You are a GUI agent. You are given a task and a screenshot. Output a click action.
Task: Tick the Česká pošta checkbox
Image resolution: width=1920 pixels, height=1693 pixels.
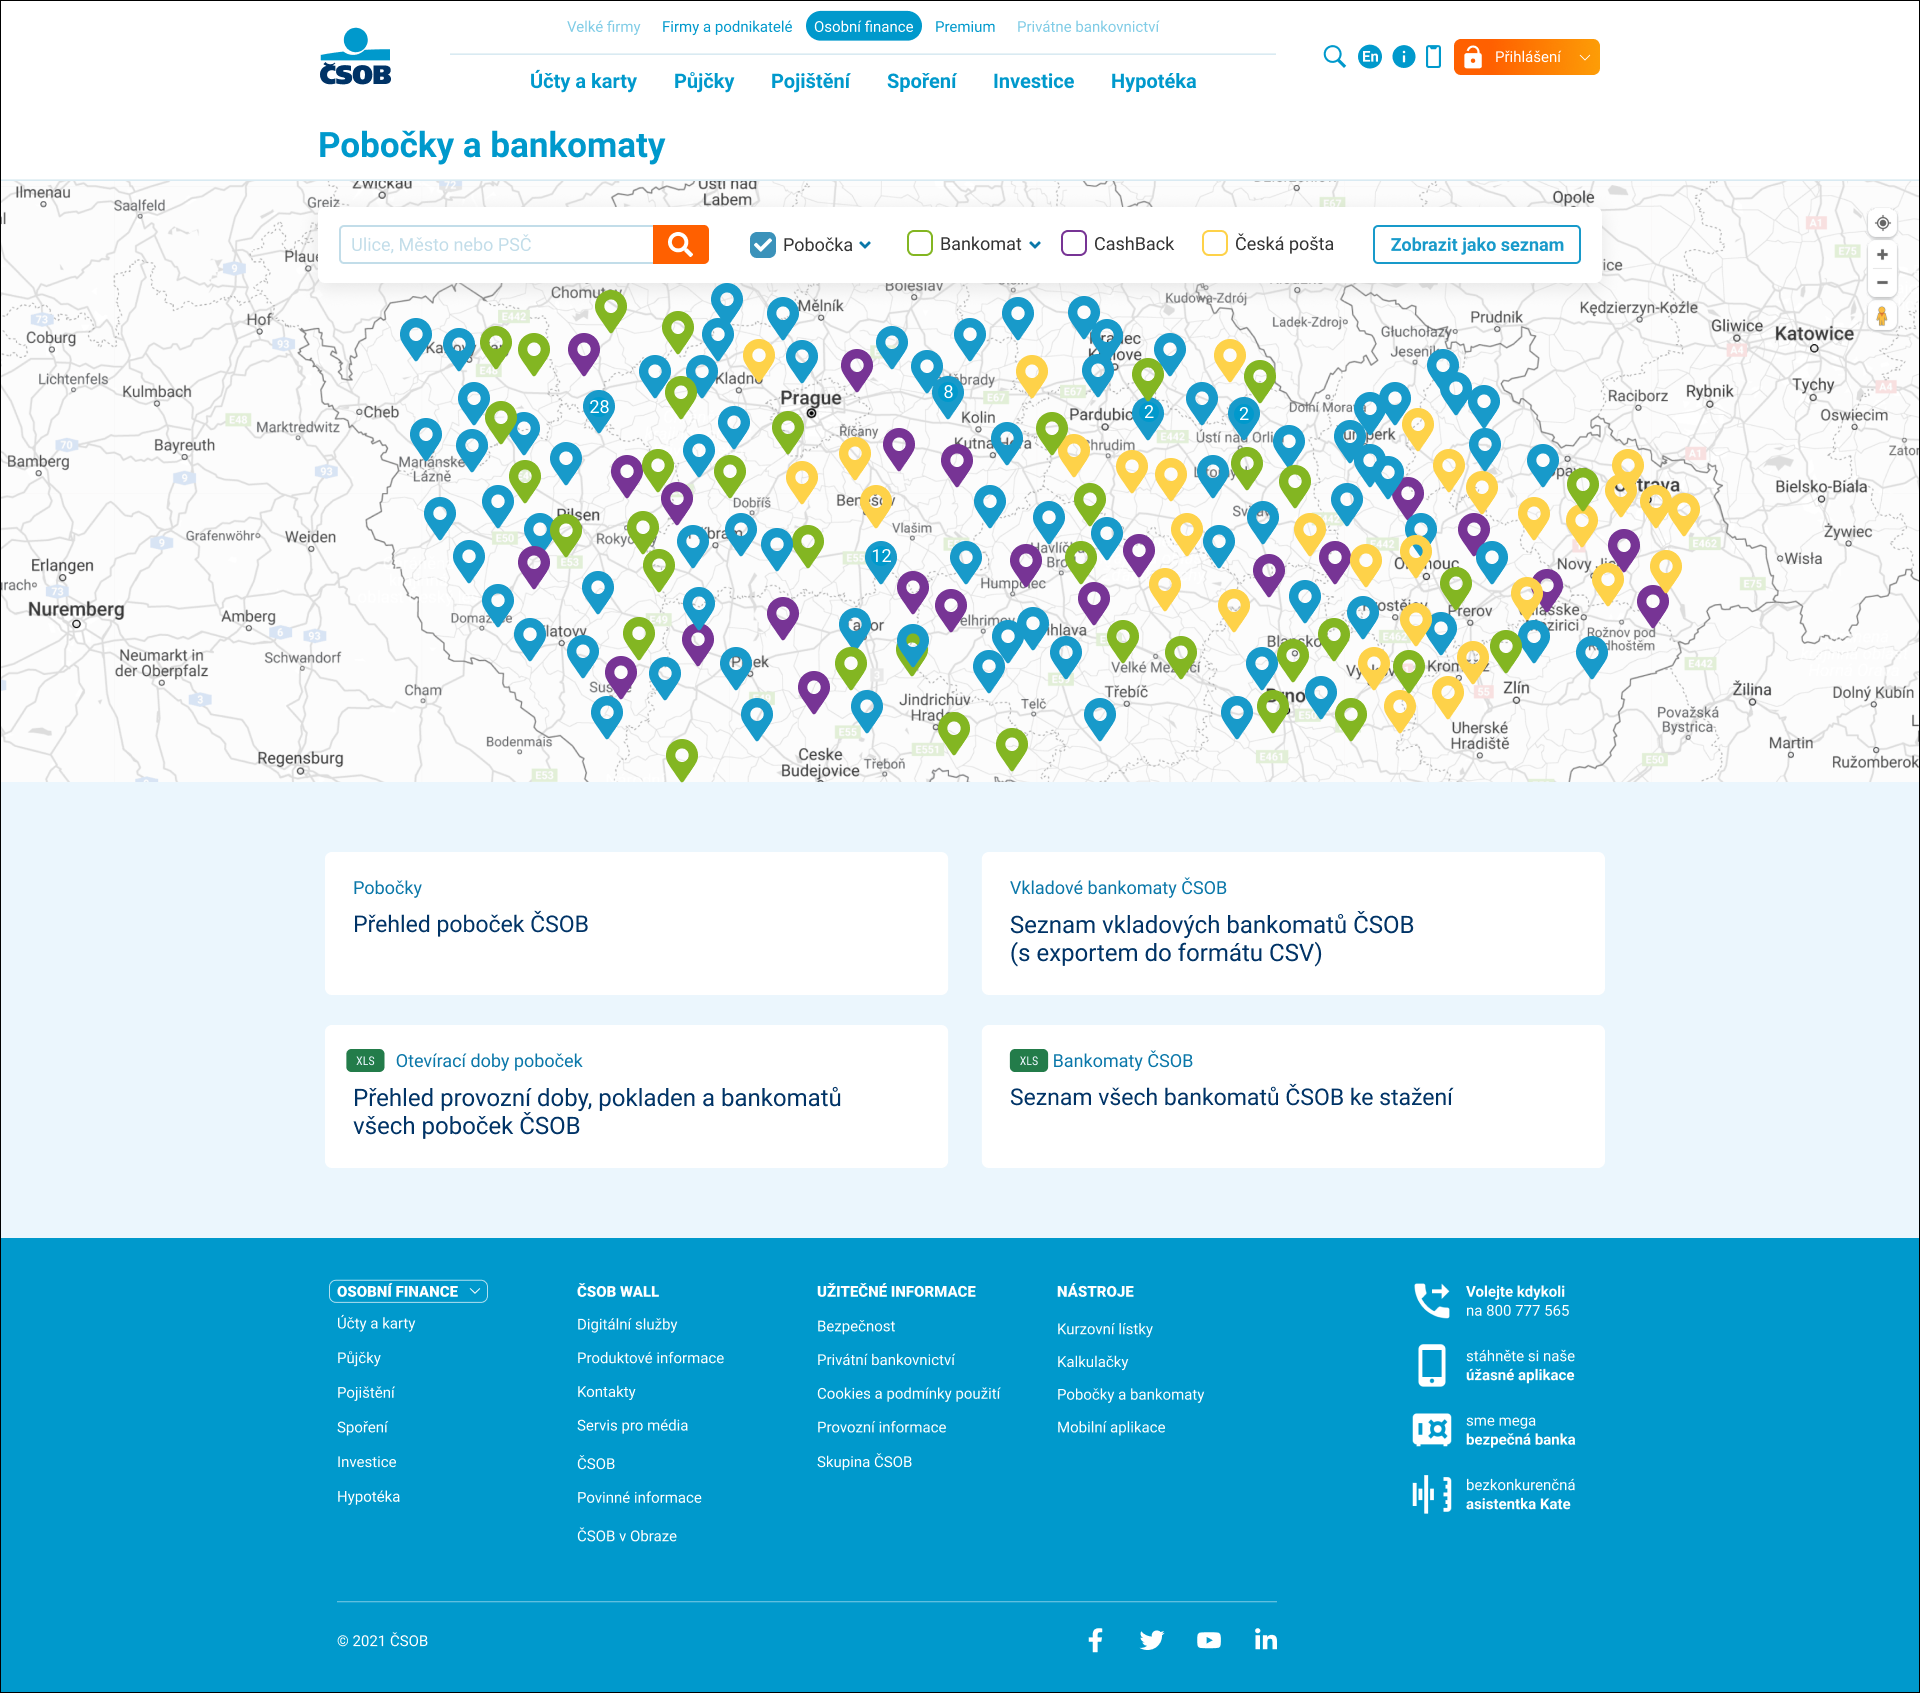pos(1214,244)
